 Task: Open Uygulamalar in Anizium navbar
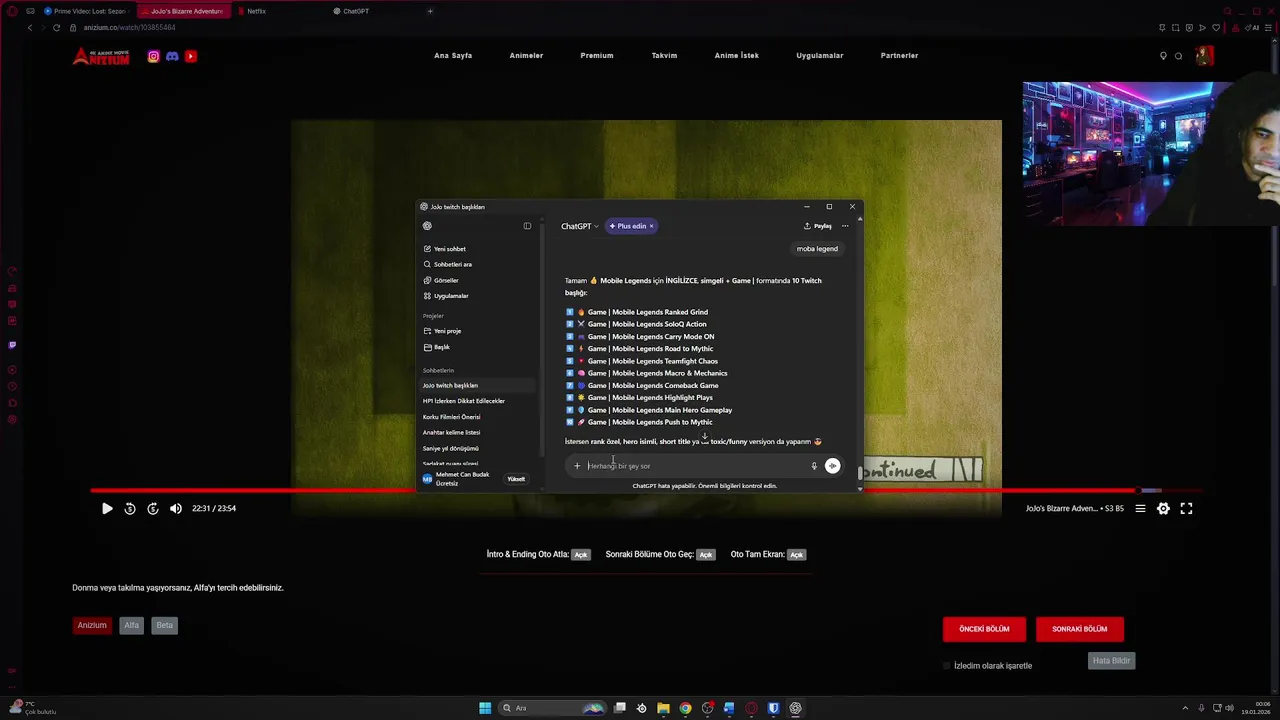820,56
